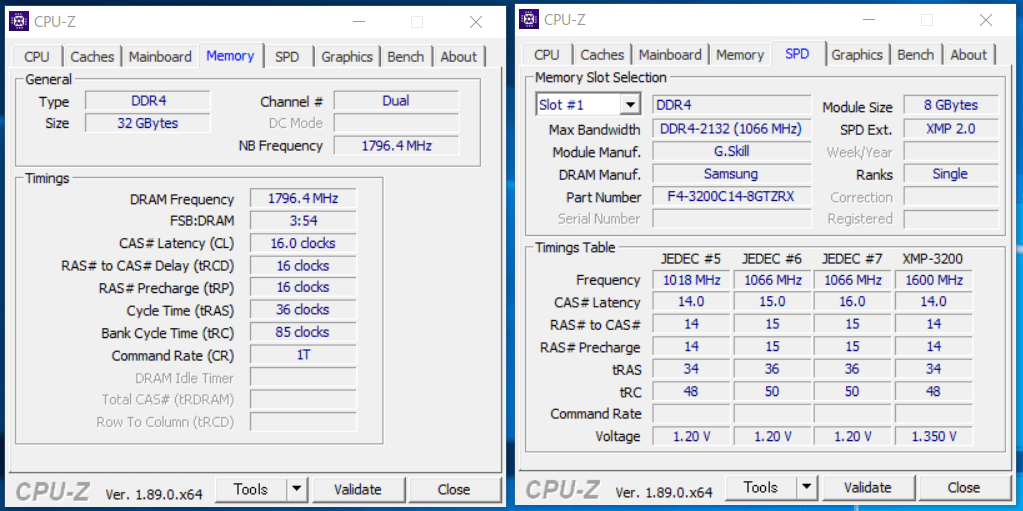
Task: Open Mainboard tab in left CPU-Z window
Action: click(x=160, y=57)
